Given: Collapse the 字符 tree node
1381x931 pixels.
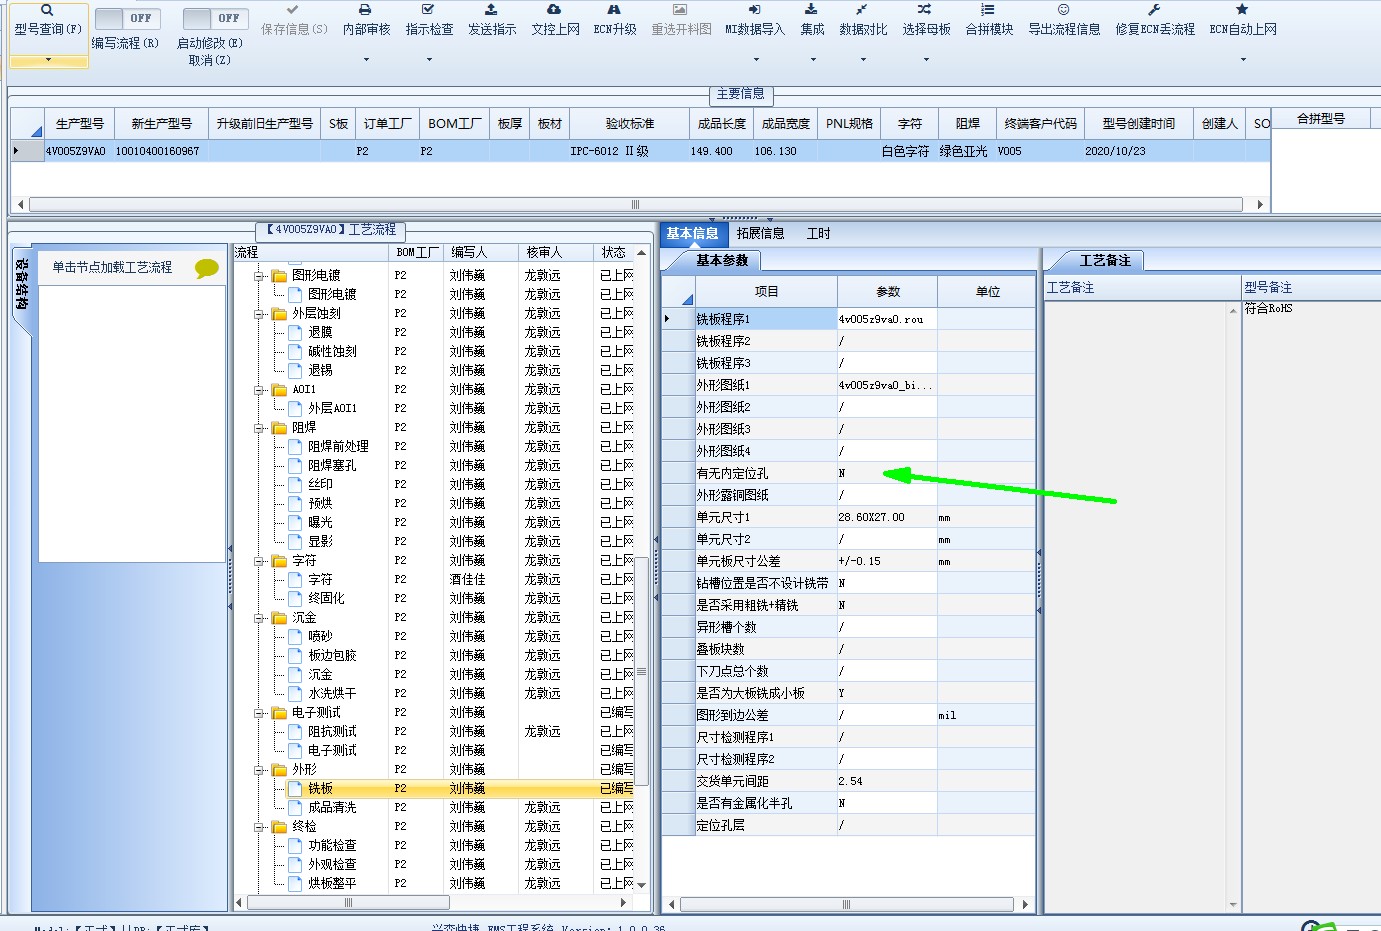Looking at the screenshot, I should 259,561.
